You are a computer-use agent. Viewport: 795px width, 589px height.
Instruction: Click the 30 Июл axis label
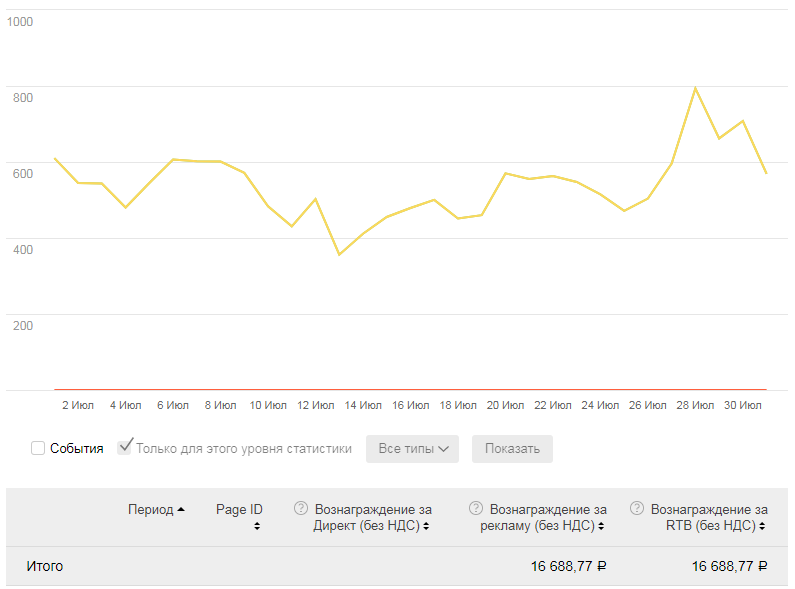tap(743, 405)
